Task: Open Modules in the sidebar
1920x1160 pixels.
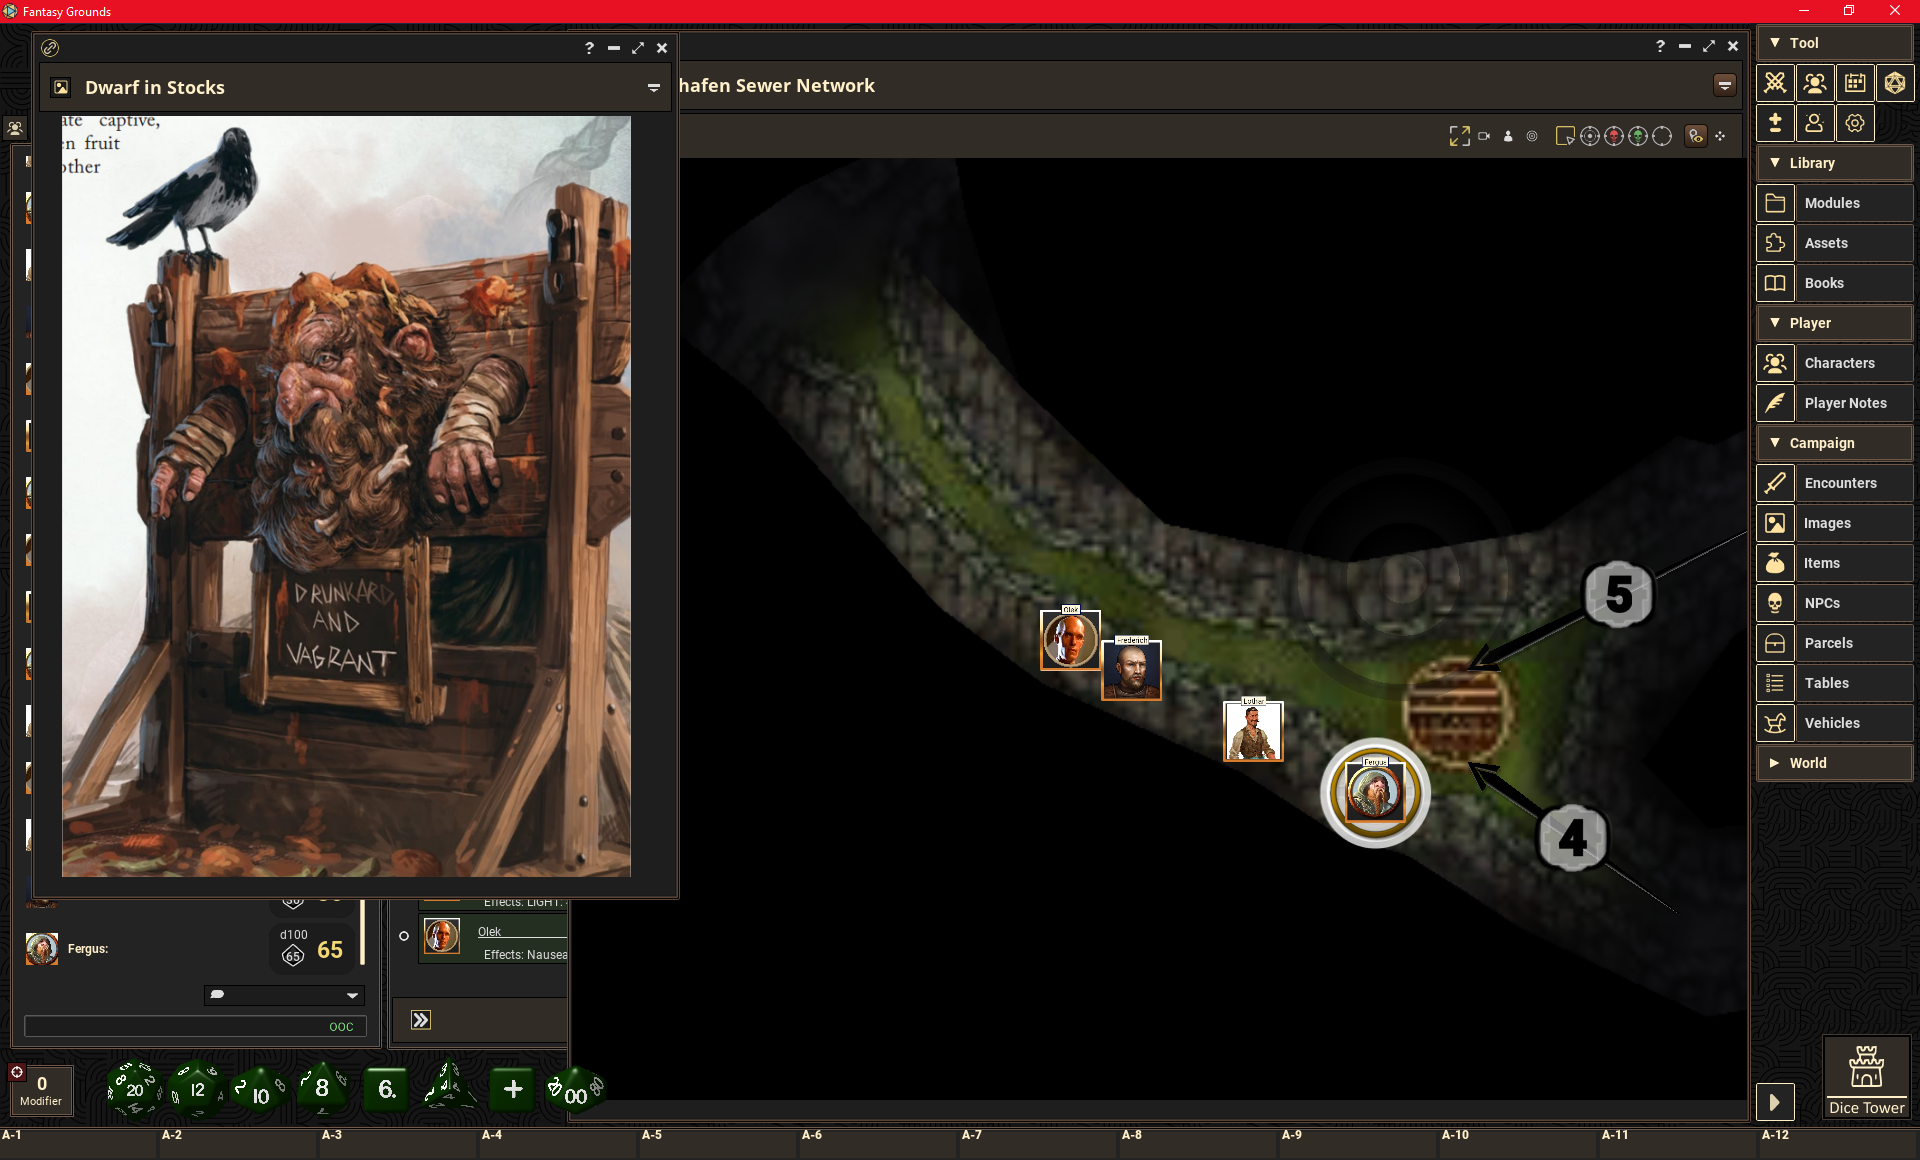Action: pos(1834,203)
